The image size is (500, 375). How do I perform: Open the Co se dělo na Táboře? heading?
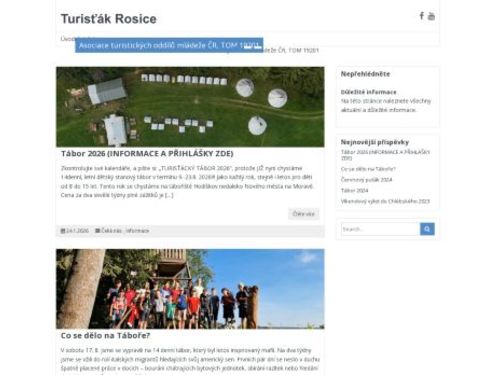[x=105, y=336]
